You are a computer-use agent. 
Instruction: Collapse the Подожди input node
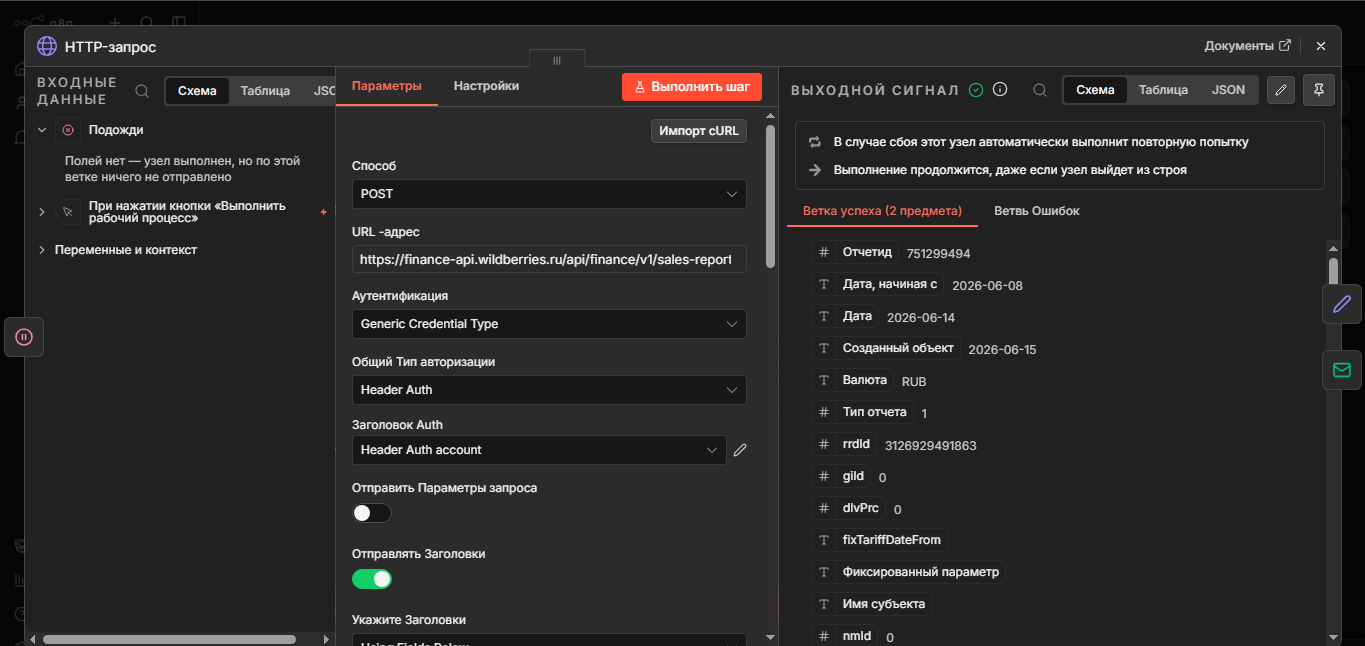pos(42,130)
